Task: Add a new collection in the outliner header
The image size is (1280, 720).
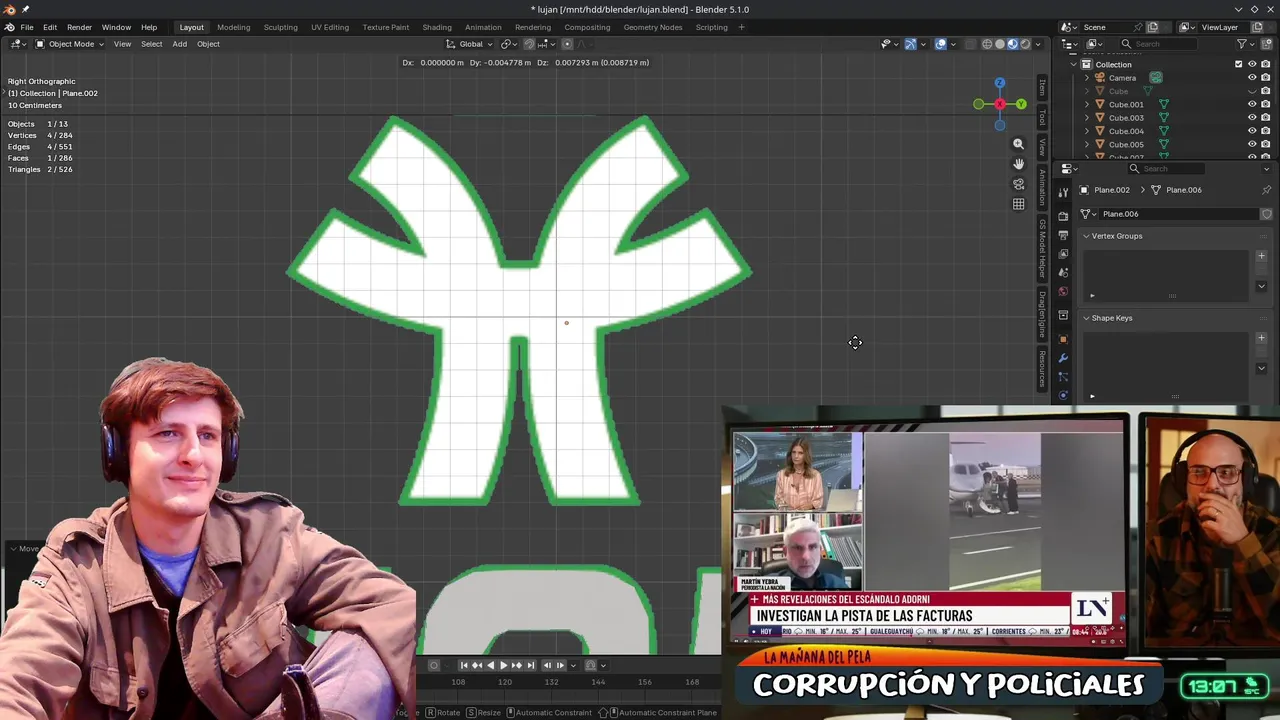Action: pos(1268,44)
